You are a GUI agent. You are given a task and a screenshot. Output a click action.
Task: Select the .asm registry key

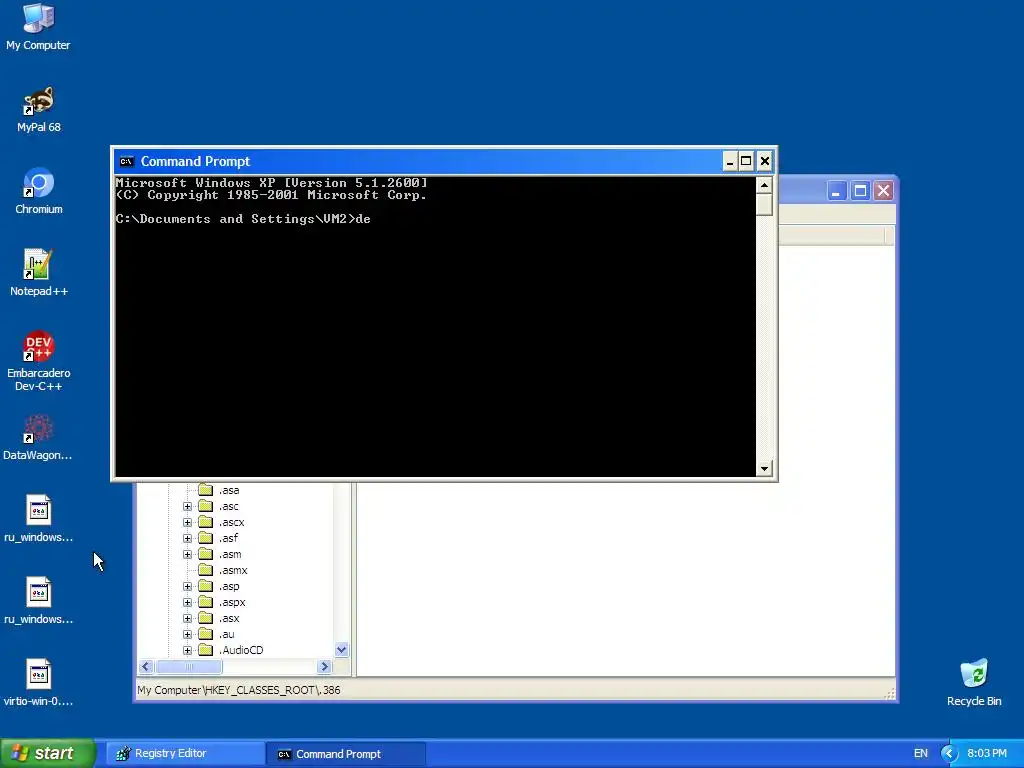[x=230, y=554]
